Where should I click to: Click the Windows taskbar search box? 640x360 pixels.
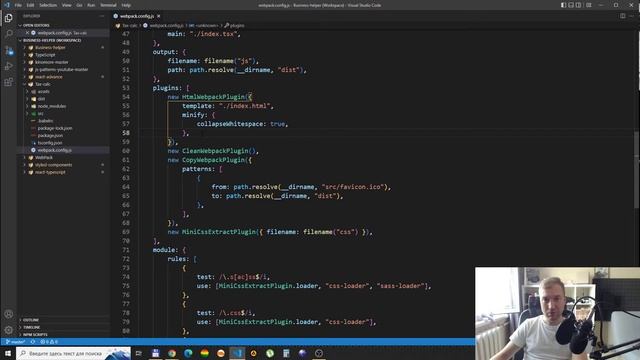tap(73, 353)
